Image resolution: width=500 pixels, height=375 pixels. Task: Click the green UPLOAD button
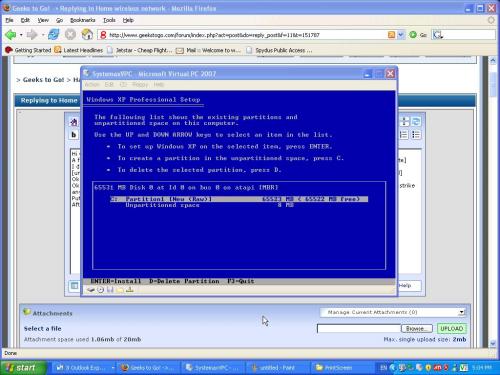pos(452,329)
